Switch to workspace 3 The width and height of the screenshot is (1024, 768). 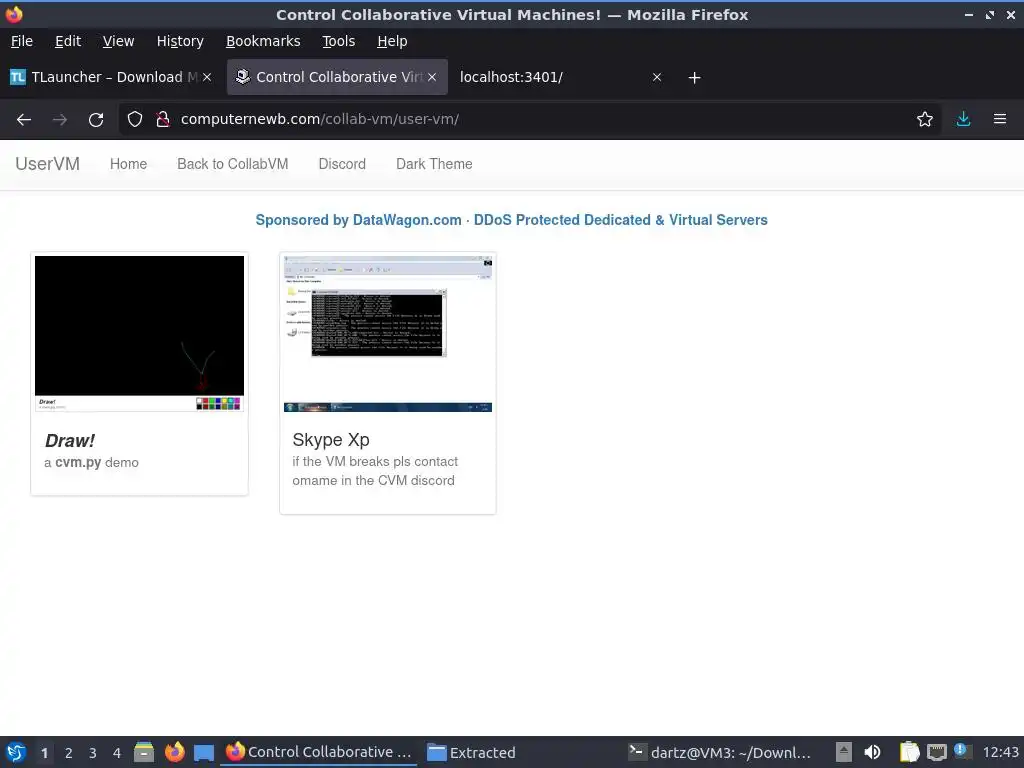coord(93,753)
